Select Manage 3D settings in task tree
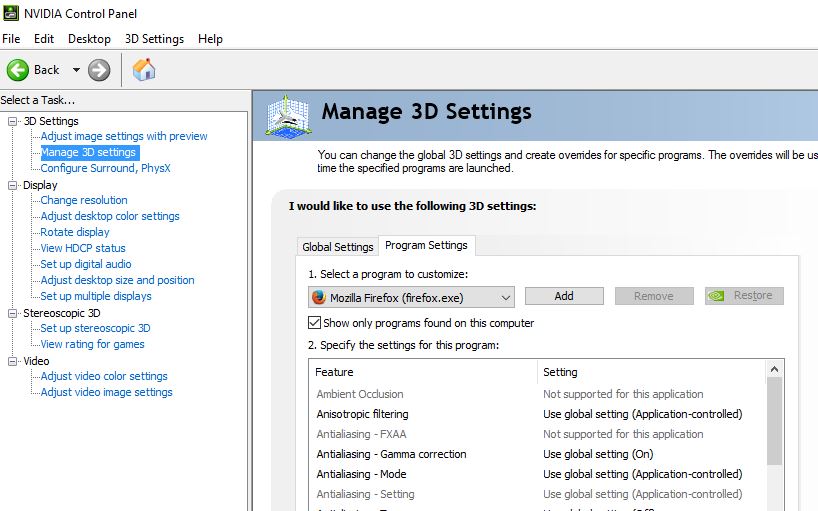 click(88, 152)
